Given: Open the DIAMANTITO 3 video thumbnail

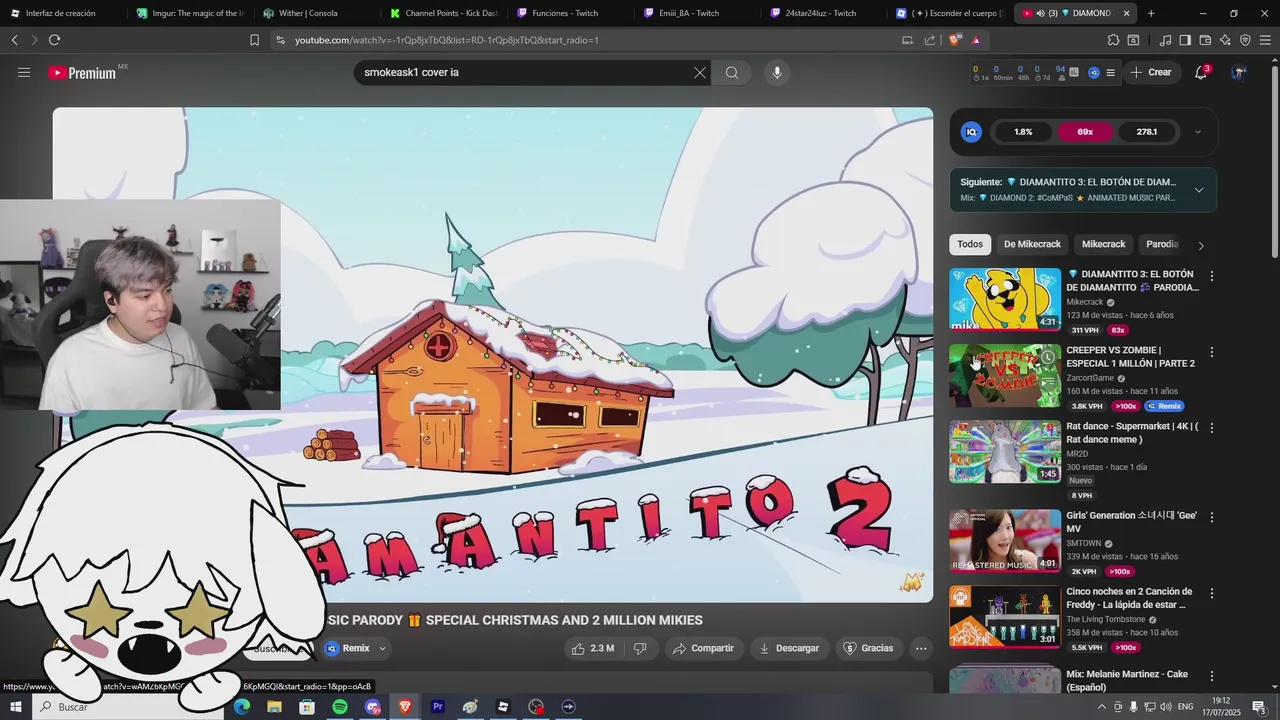Looking at the screenshot, I should 1005,299.
